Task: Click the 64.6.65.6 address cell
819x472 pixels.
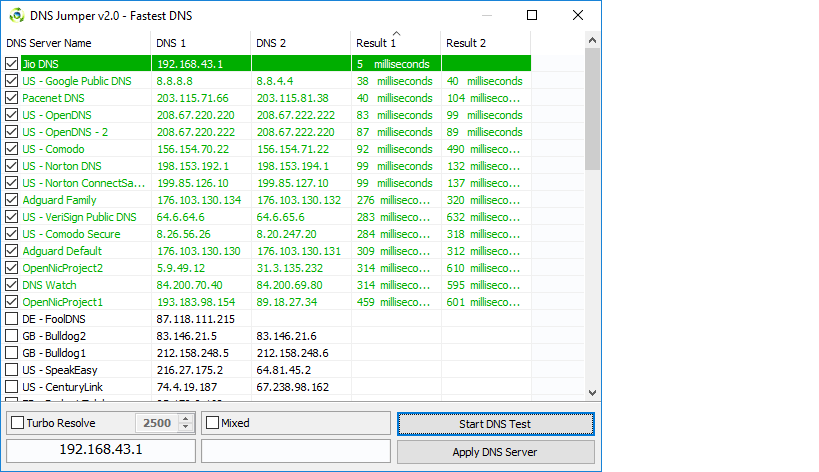Action: 280,217
